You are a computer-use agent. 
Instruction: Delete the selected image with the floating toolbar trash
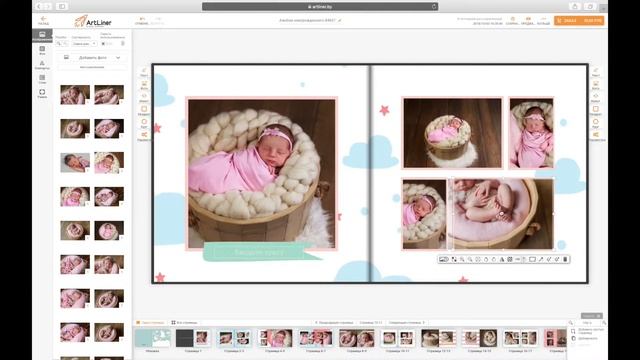pyautogui.click(x=565, y=259)
